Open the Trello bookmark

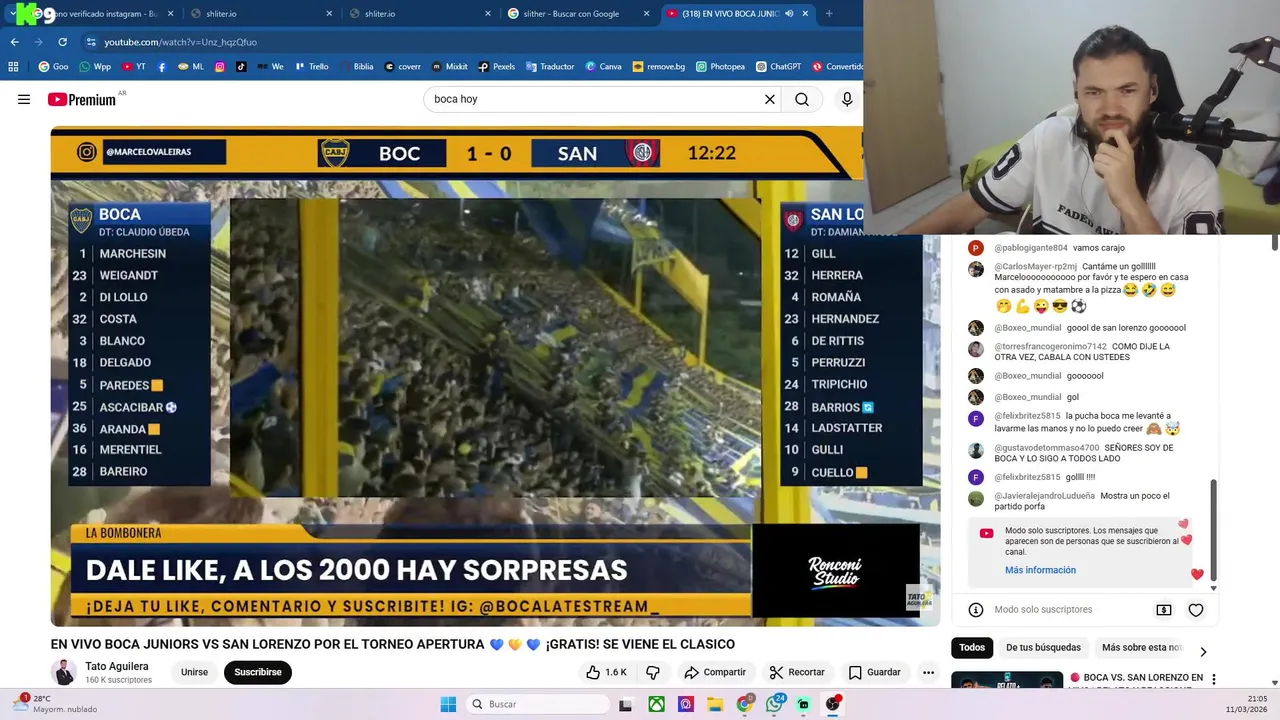[311, 67]
